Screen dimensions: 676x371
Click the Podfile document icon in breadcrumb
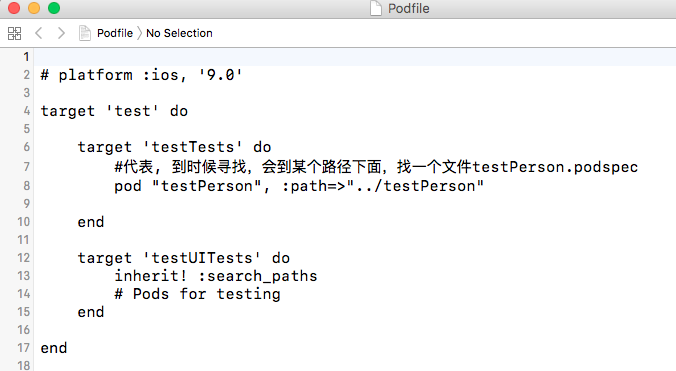84,33
